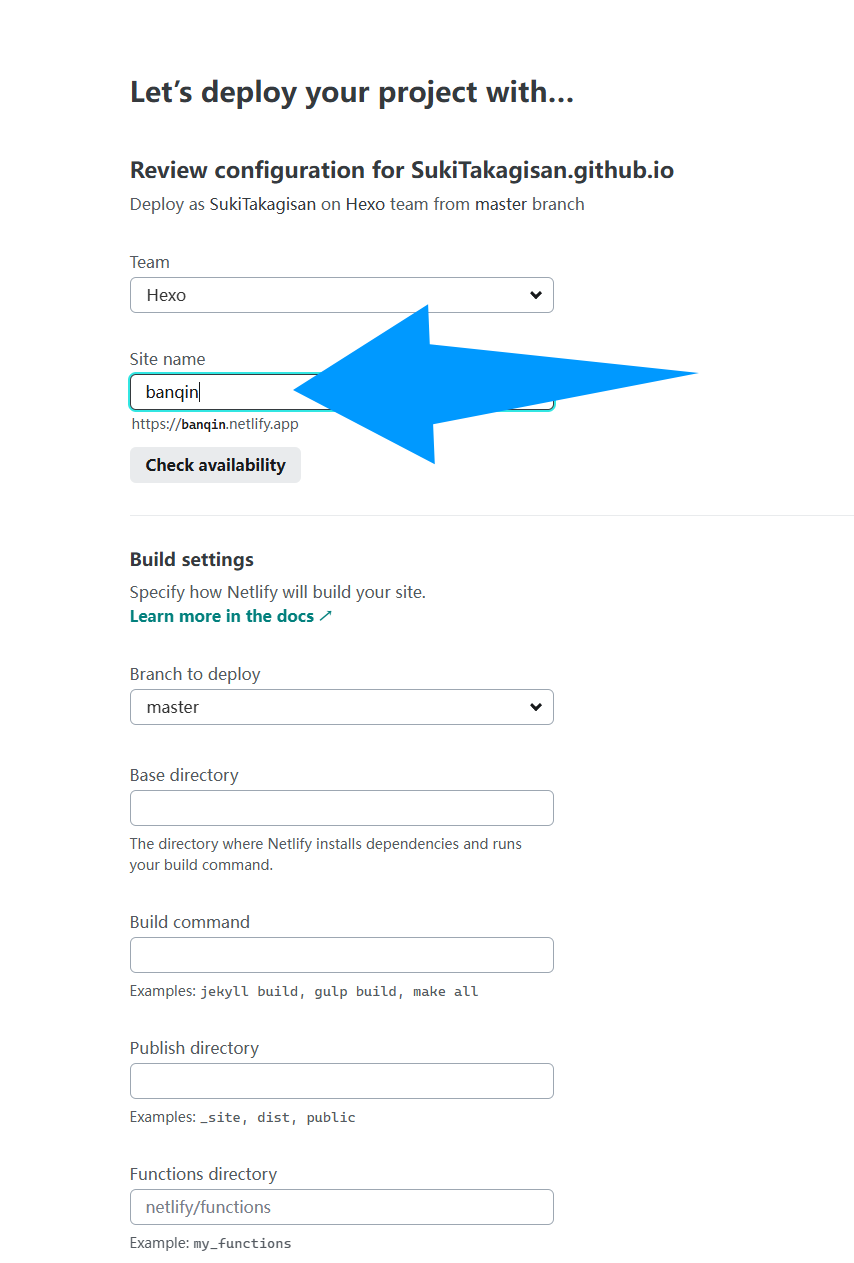
Task: Click the Site name label
Action: (167, 359)
